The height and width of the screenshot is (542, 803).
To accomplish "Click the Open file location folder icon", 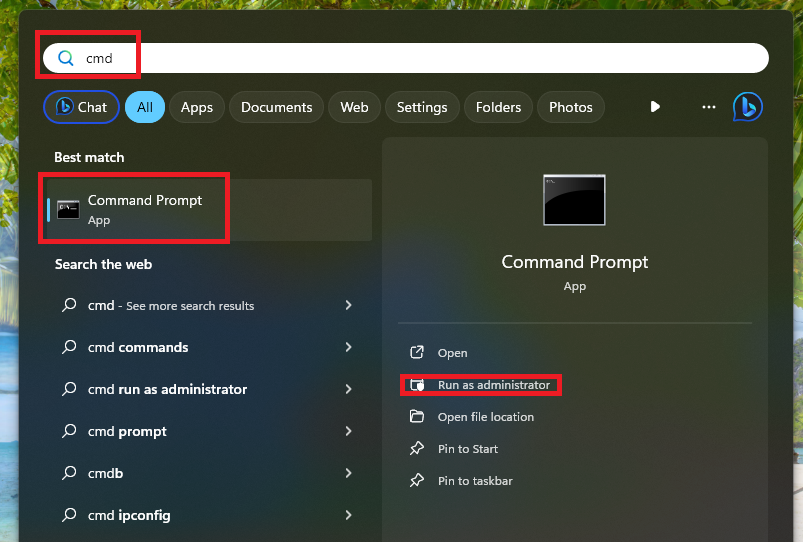I will (417, 417).
